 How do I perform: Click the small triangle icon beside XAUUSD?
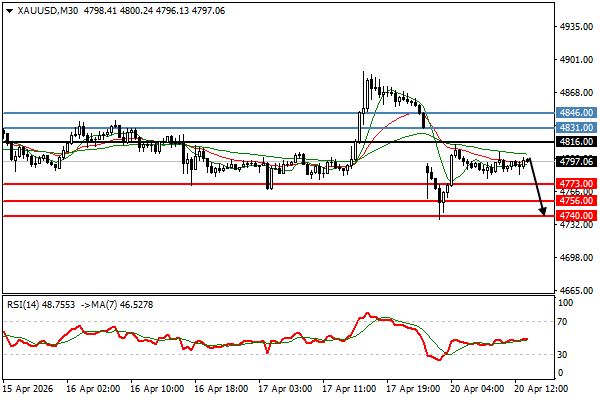7,10
